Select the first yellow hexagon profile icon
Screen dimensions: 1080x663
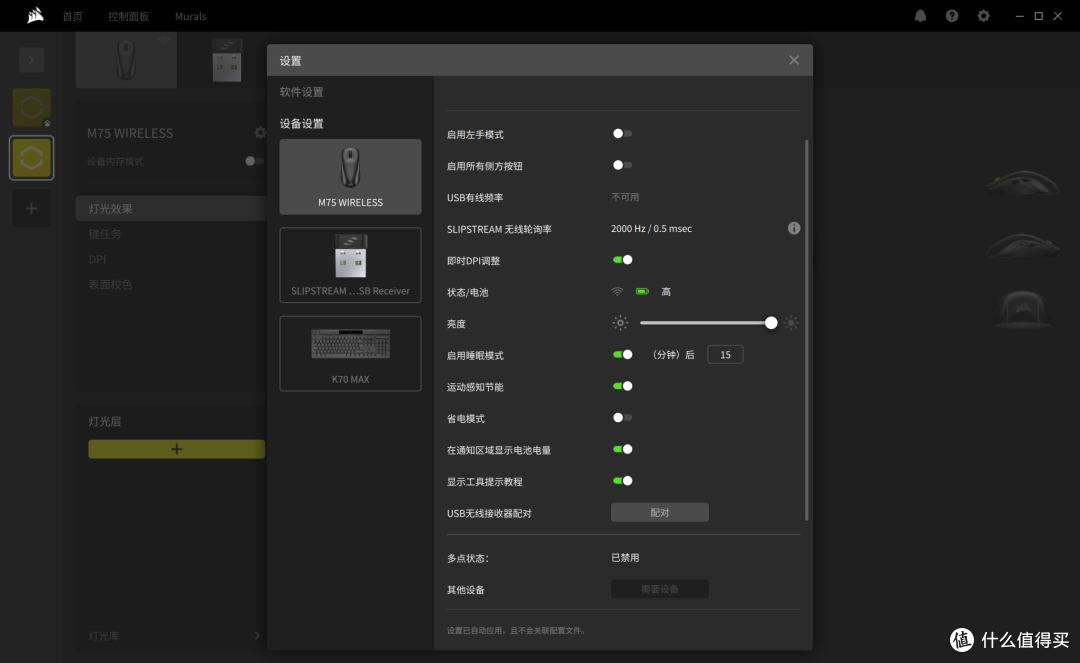tap(32, 107)
